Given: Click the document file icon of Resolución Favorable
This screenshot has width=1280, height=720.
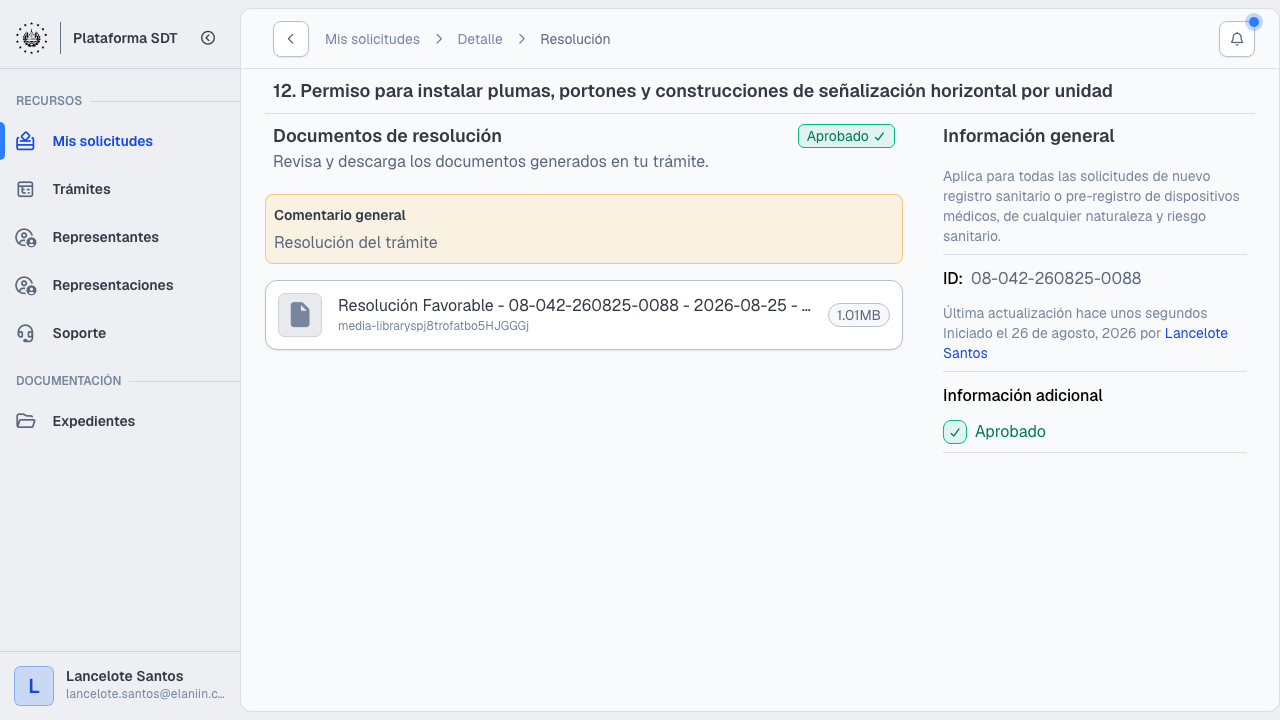Looking at the screenshot, I should click(x=300, y=315).
